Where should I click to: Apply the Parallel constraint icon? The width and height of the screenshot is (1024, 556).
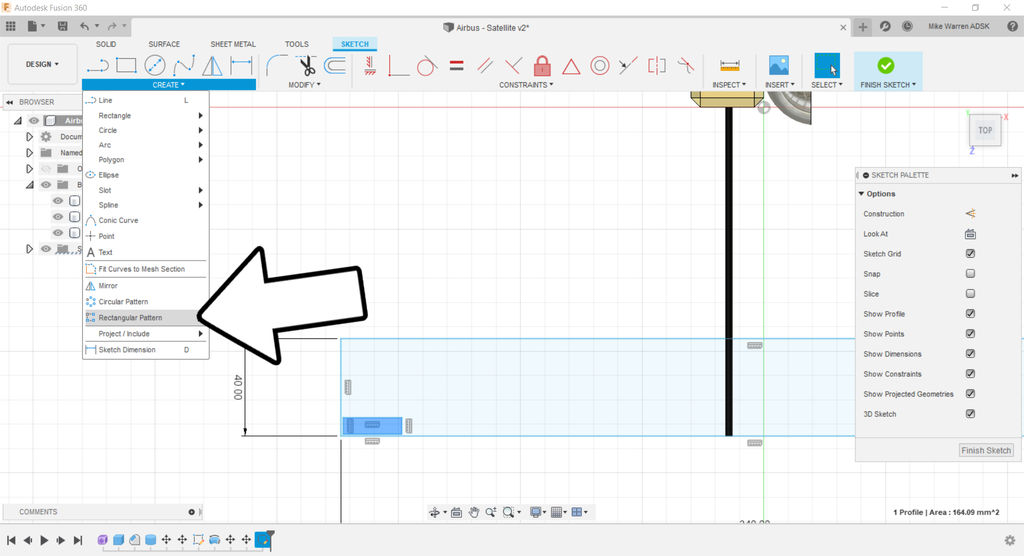coord(485,65)
